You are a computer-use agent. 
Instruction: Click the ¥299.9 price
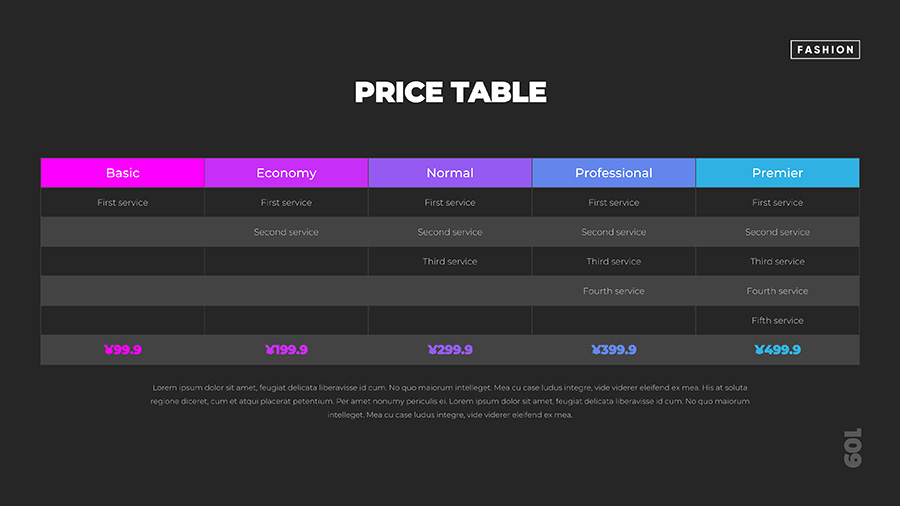[x=450, y=350]
